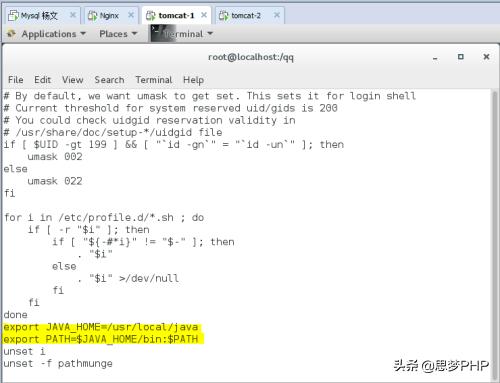
Task: Expand the Places dropdown menu
Action: point(118,34)
